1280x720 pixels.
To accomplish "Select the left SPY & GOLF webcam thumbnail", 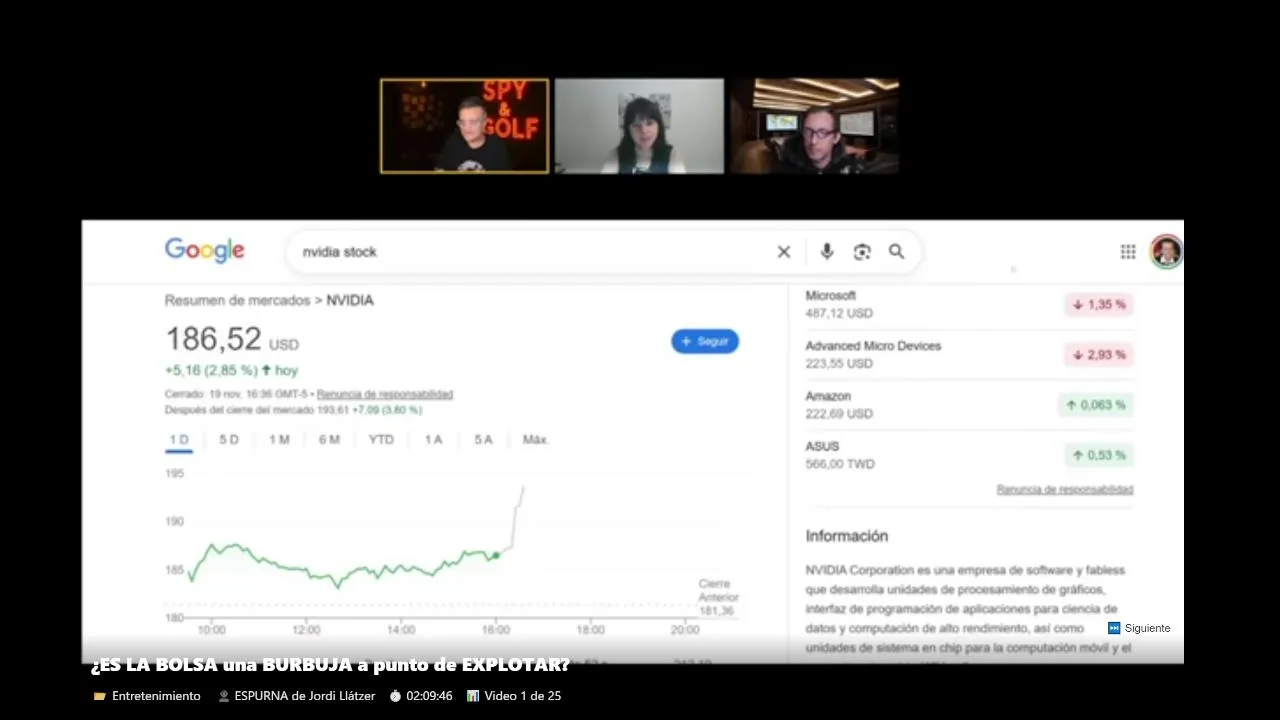I will (x=465, y=126).
